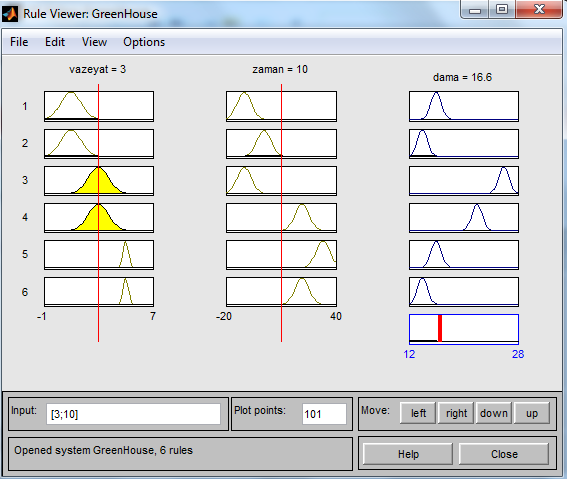Move plots with the down button
The image size is (567, 479).
[494, 413]
